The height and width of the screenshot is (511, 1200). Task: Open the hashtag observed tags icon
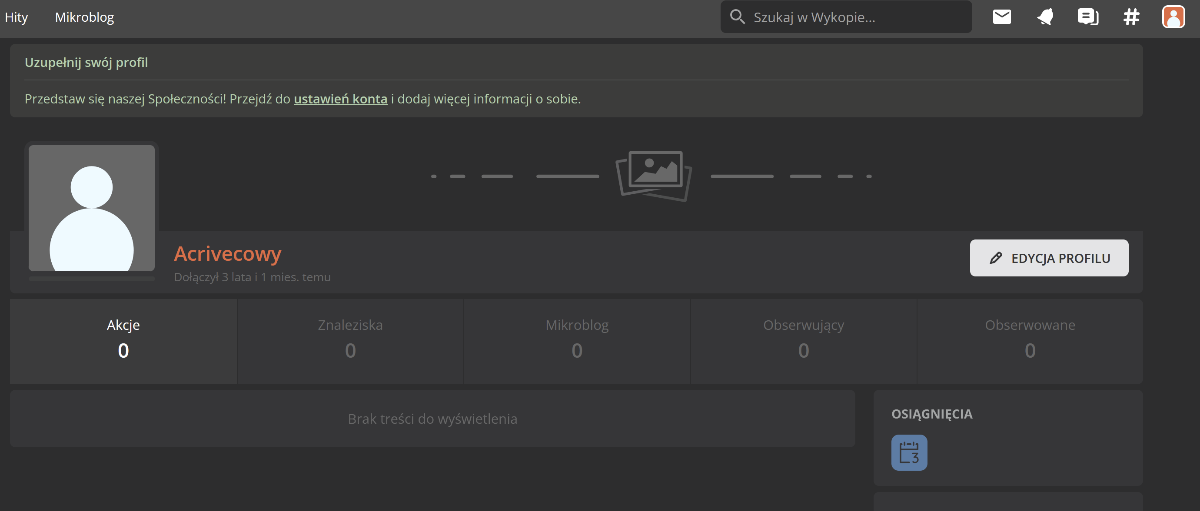coord(1131,17)
